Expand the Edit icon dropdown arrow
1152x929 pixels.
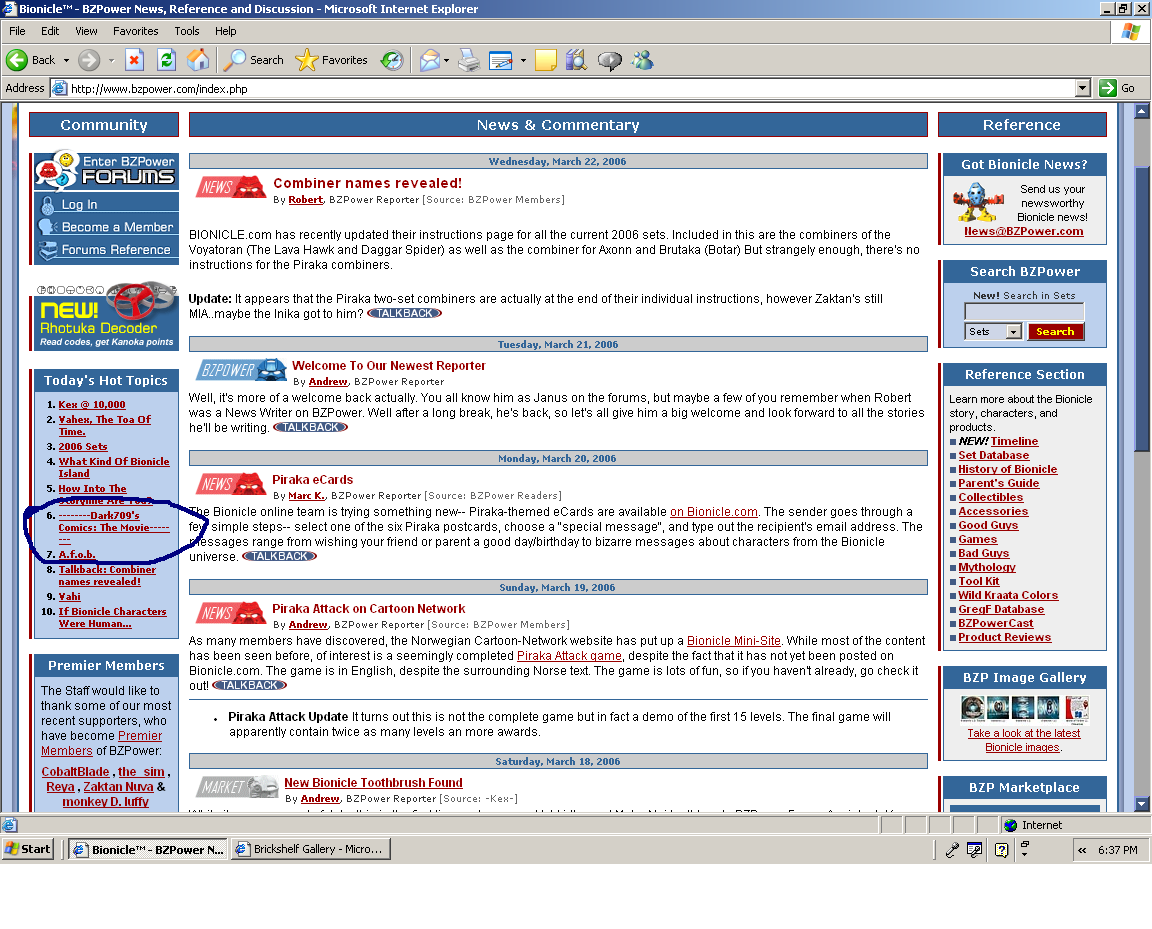(x=523, y=60)
